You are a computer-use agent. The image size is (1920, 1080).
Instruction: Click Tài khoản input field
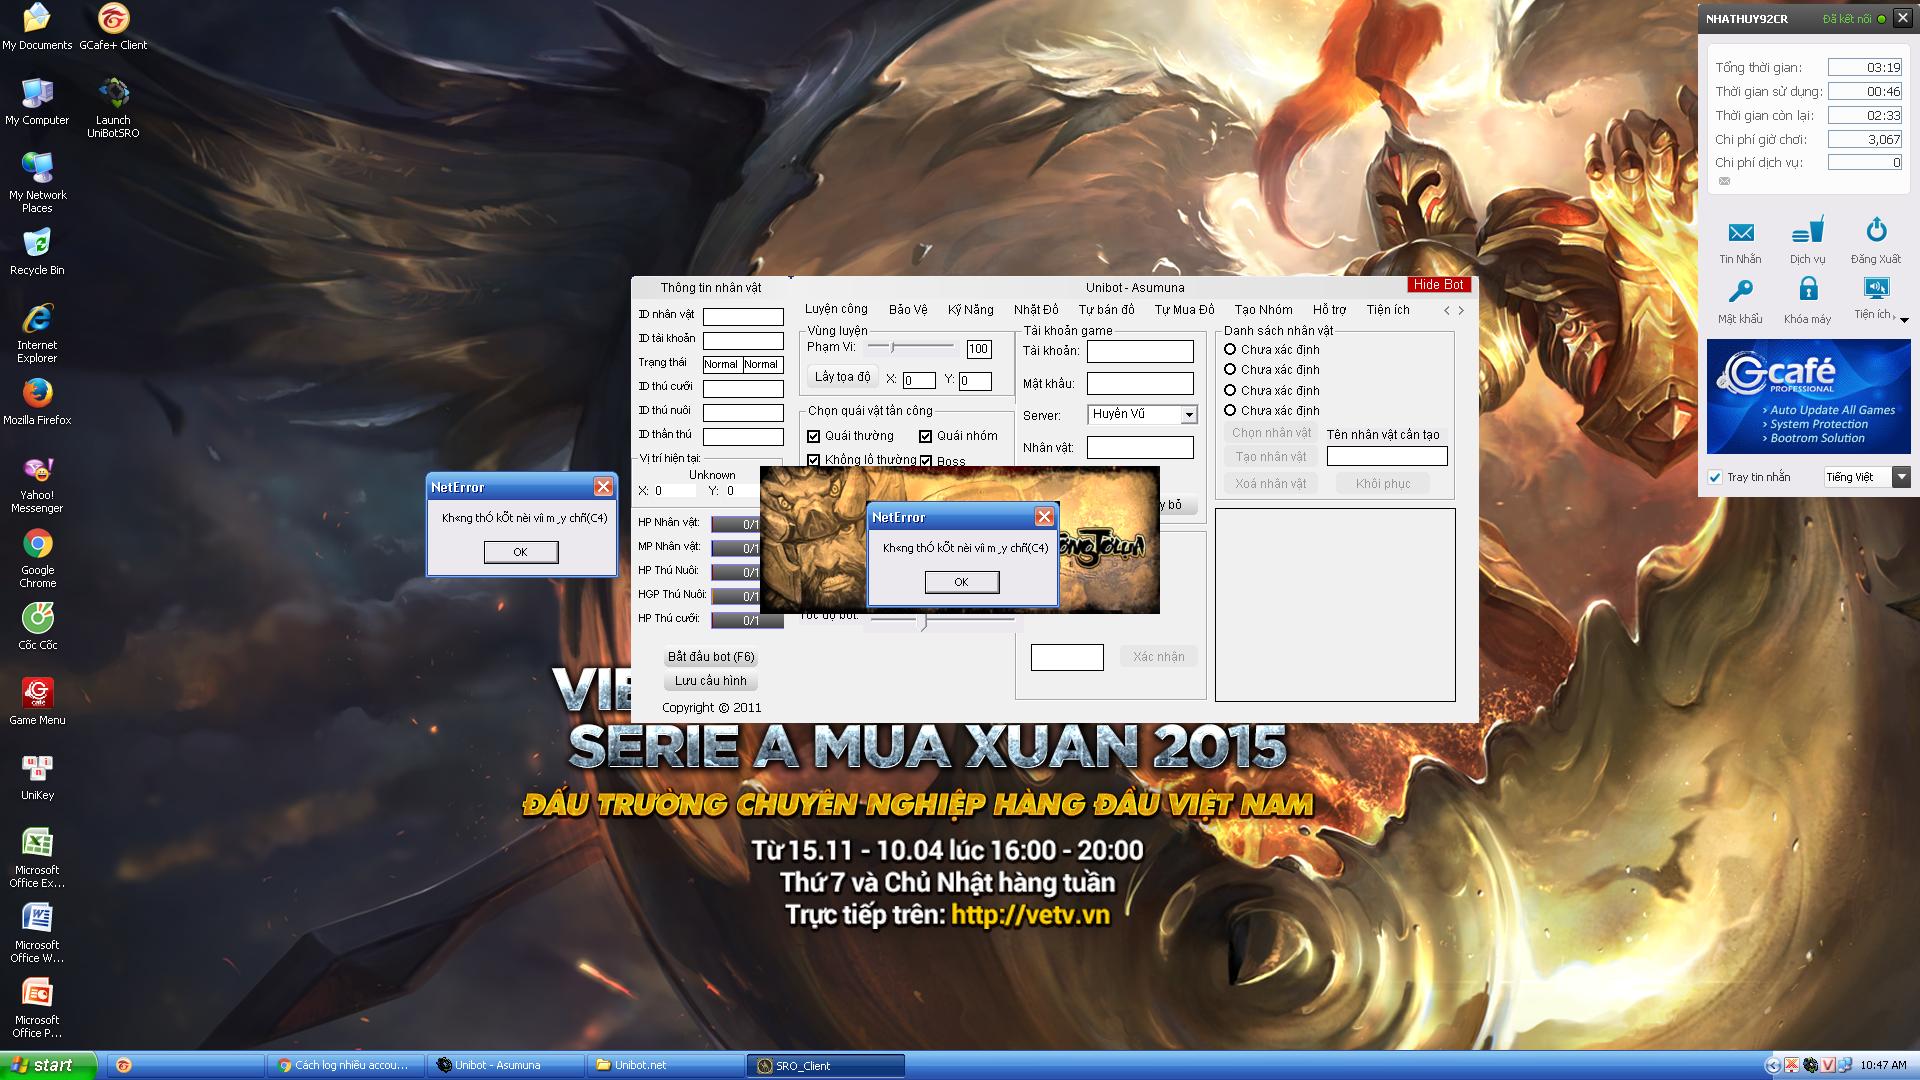[x=1140, y=352]
